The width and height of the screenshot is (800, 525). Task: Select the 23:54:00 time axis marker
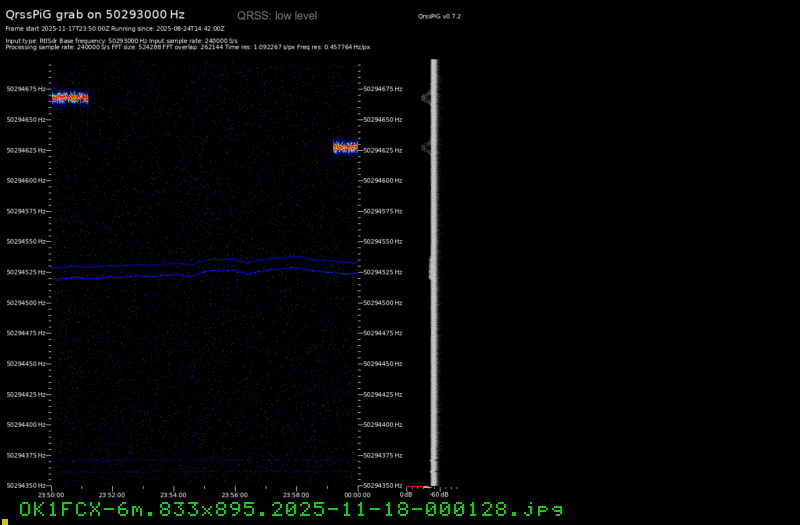[x=173, y=494]
